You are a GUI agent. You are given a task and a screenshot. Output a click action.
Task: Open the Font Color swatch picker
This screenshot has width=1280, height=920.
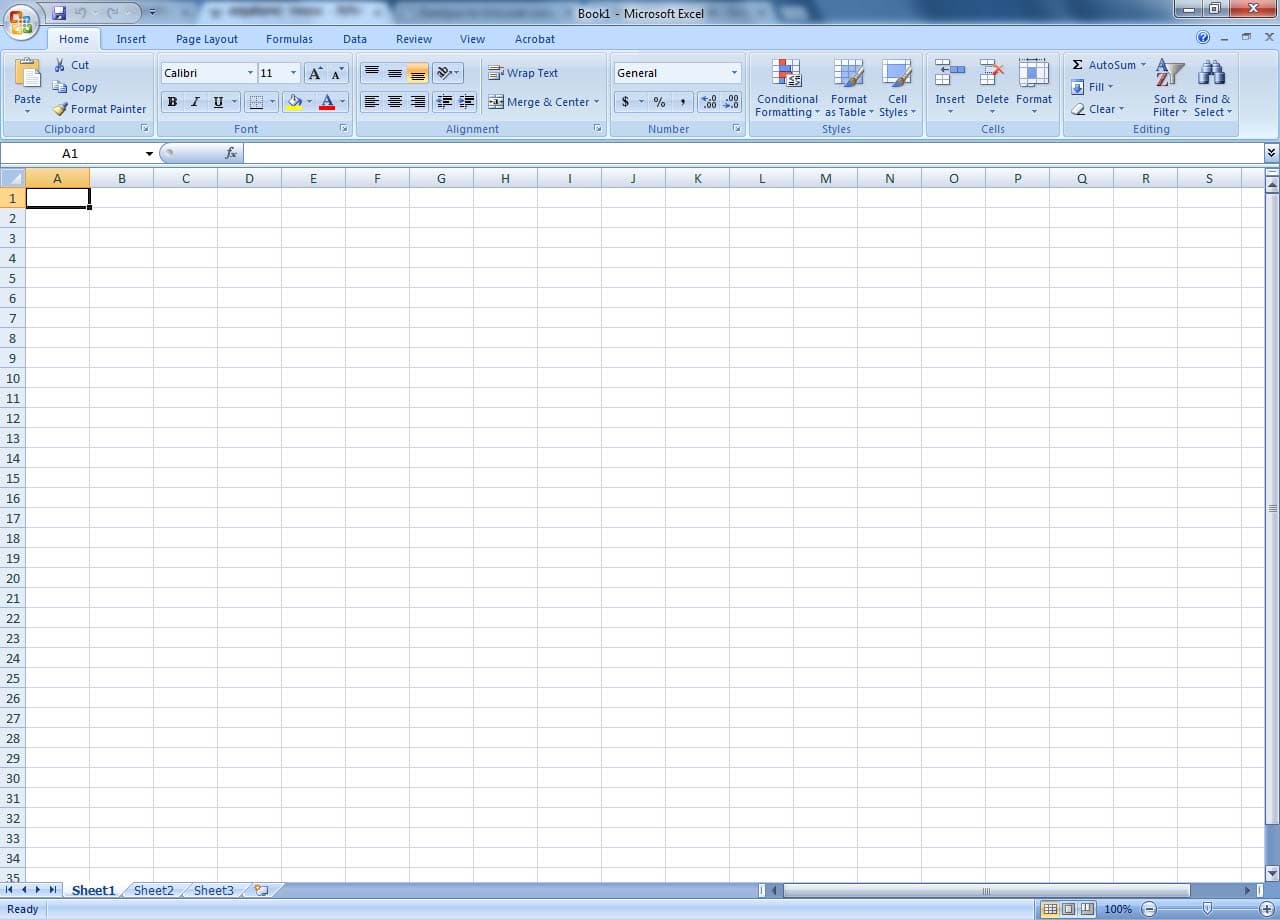click(340, 102)
